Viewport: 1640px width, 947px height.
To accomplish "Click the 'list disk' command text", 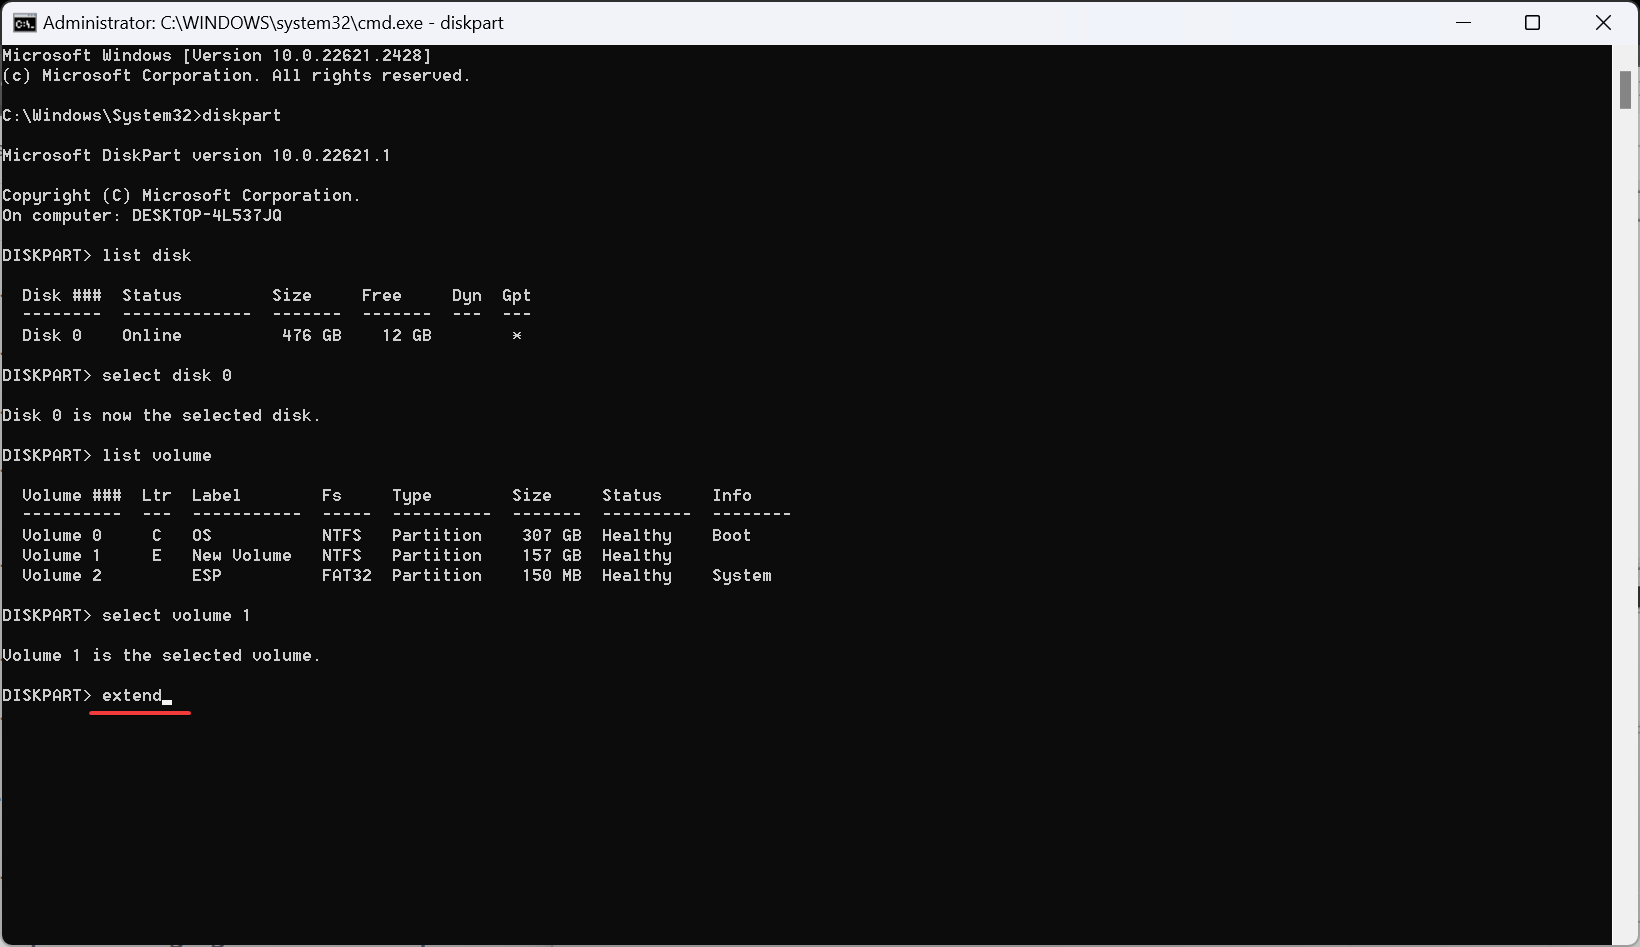I will tap(147, 255).
